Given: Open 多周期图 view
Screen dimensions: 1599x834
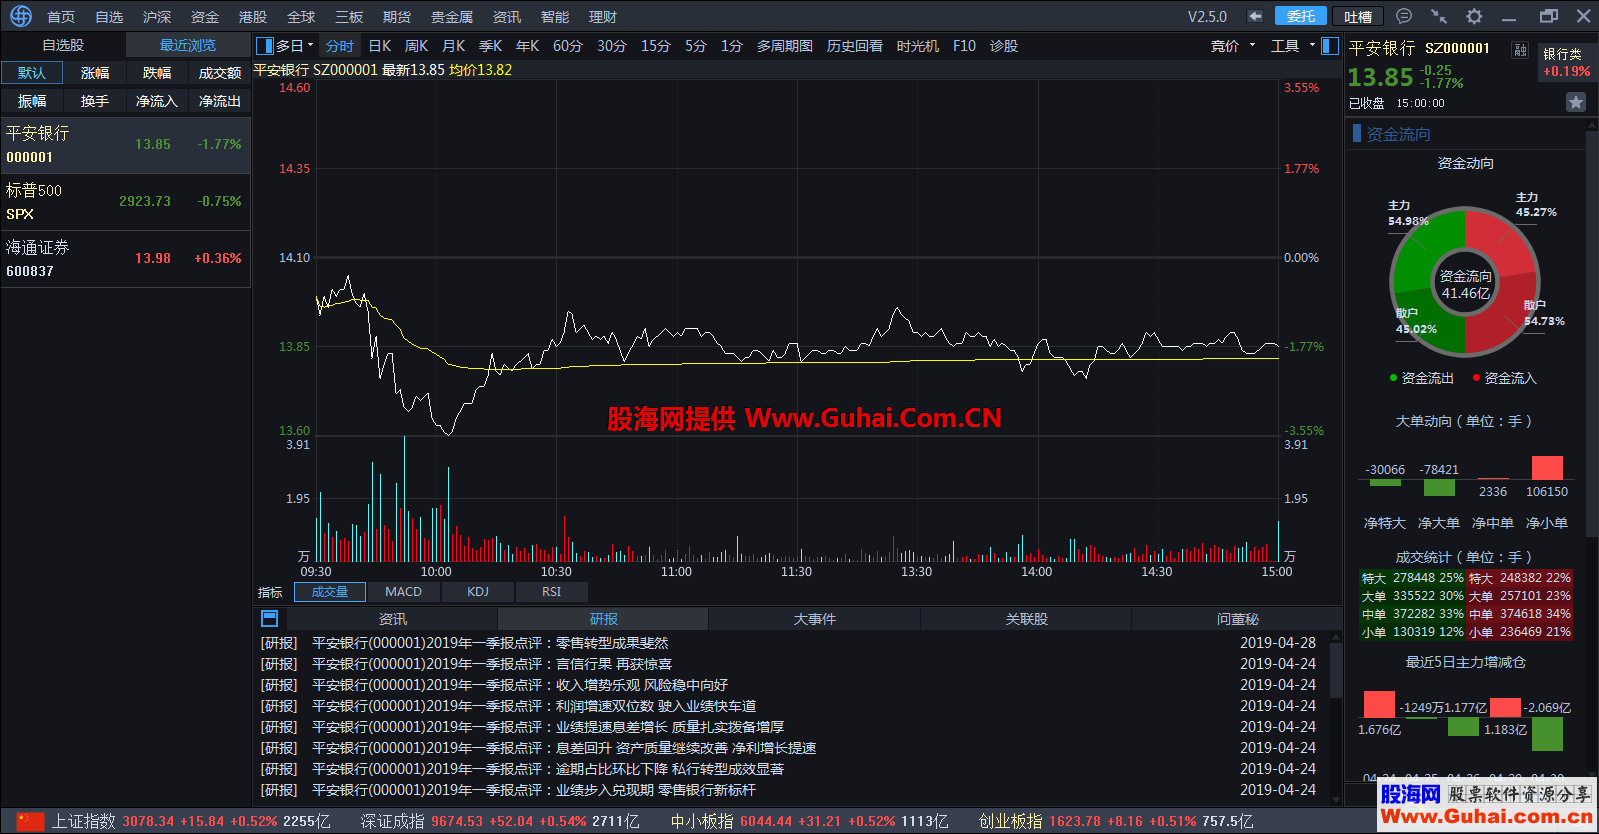Looking at the screenshot, I should [785, 46].
